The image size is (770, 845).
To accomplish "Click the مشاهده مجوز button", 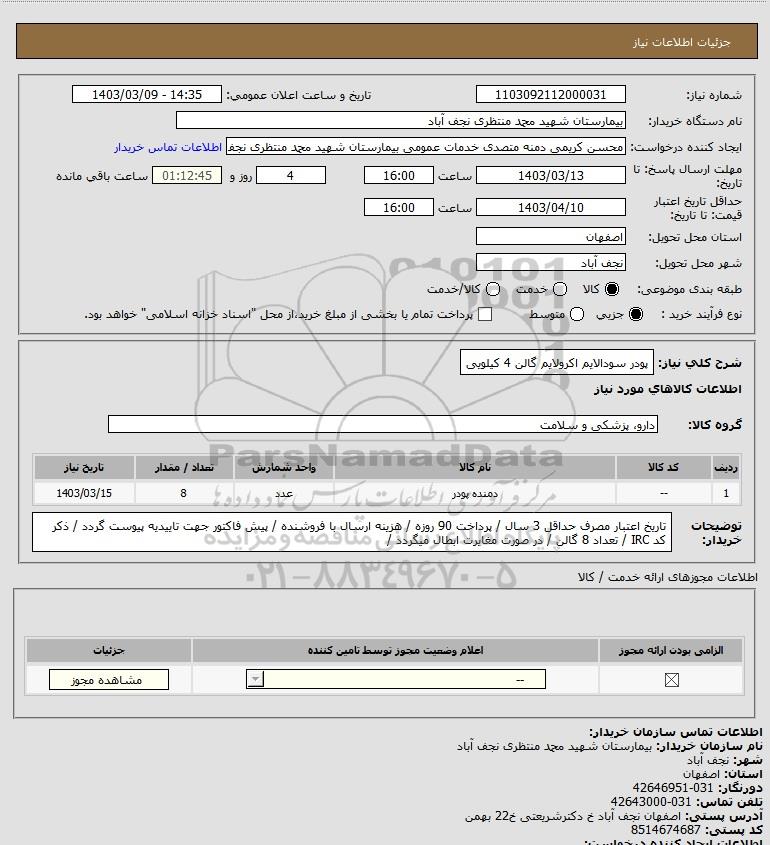I will [x=108, y=680].
